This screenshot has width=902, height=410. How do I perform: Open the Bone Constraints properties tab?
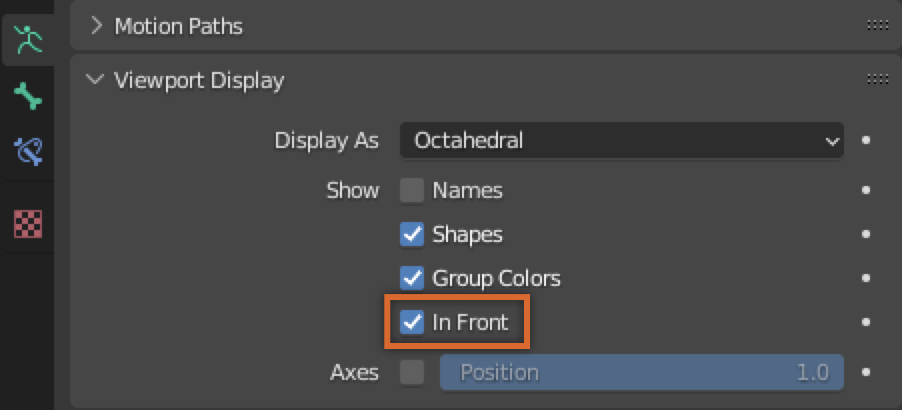click(x=30, y=153)
